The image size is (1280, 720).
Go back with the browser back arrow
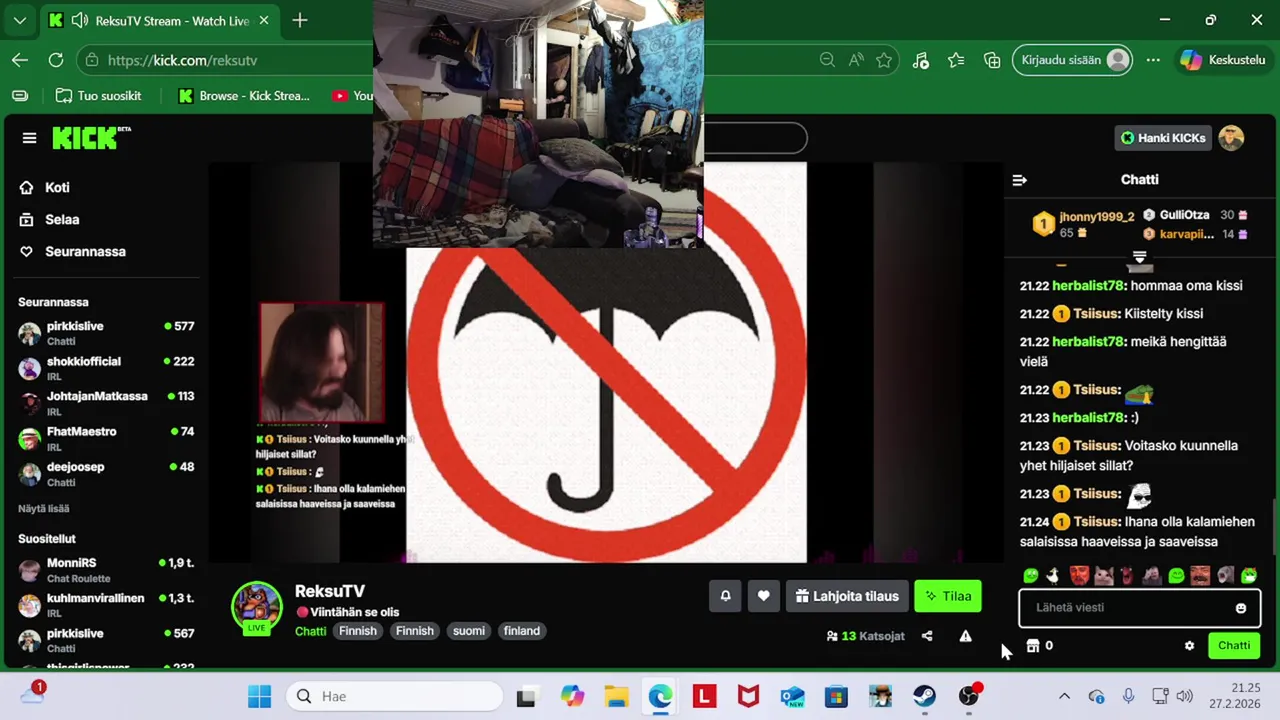coord(20,60)
